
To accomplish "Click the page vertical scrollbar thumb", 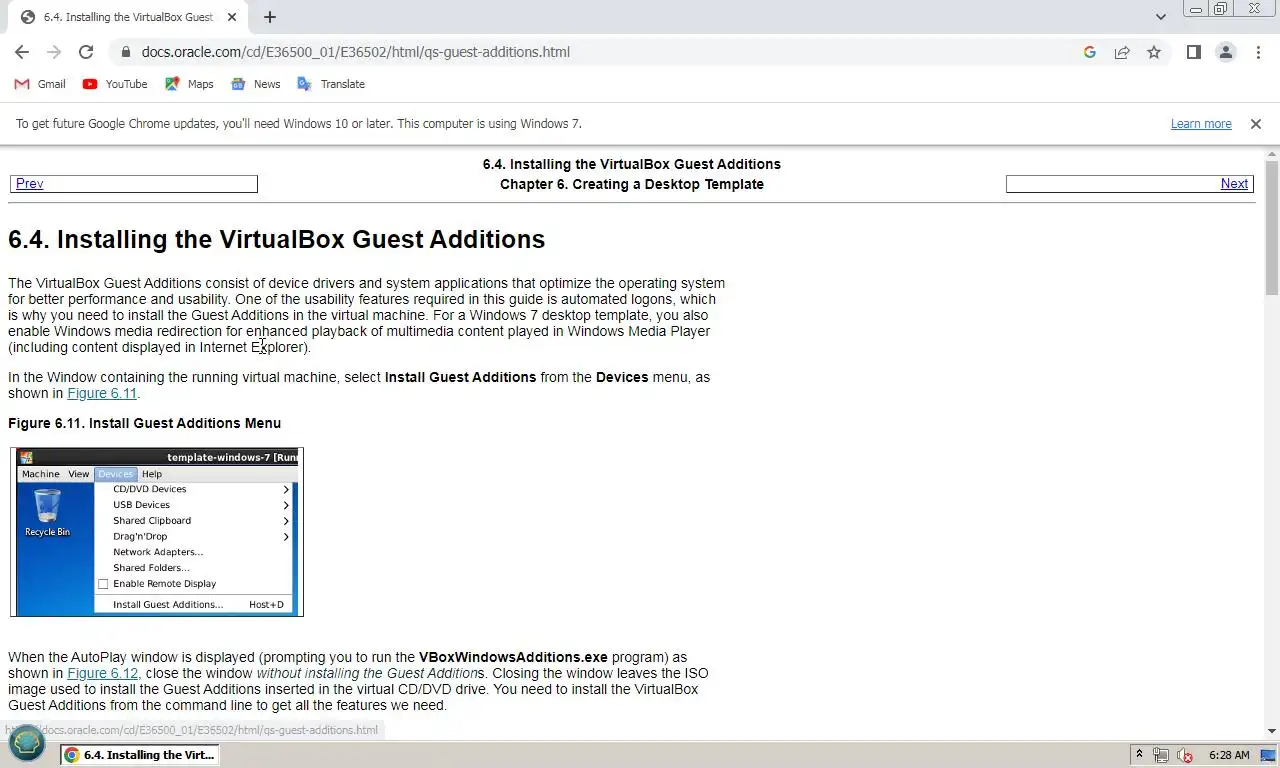I will coord(1272,230).
